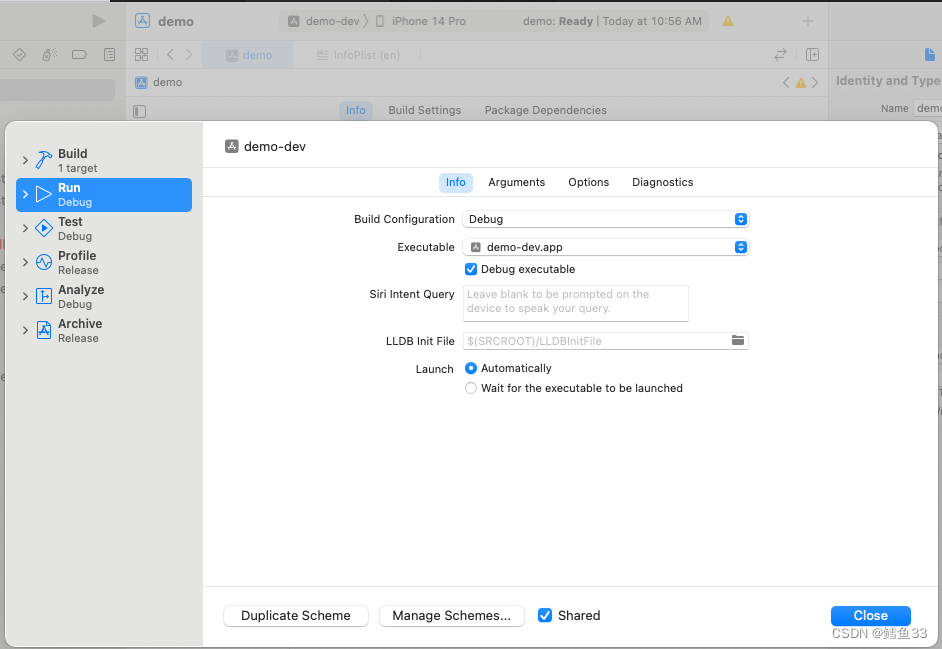Uncheck the Shared checkbox
The height and width of the screenshot is (649, 942).
pyautogui.click(x=545, y=615)
